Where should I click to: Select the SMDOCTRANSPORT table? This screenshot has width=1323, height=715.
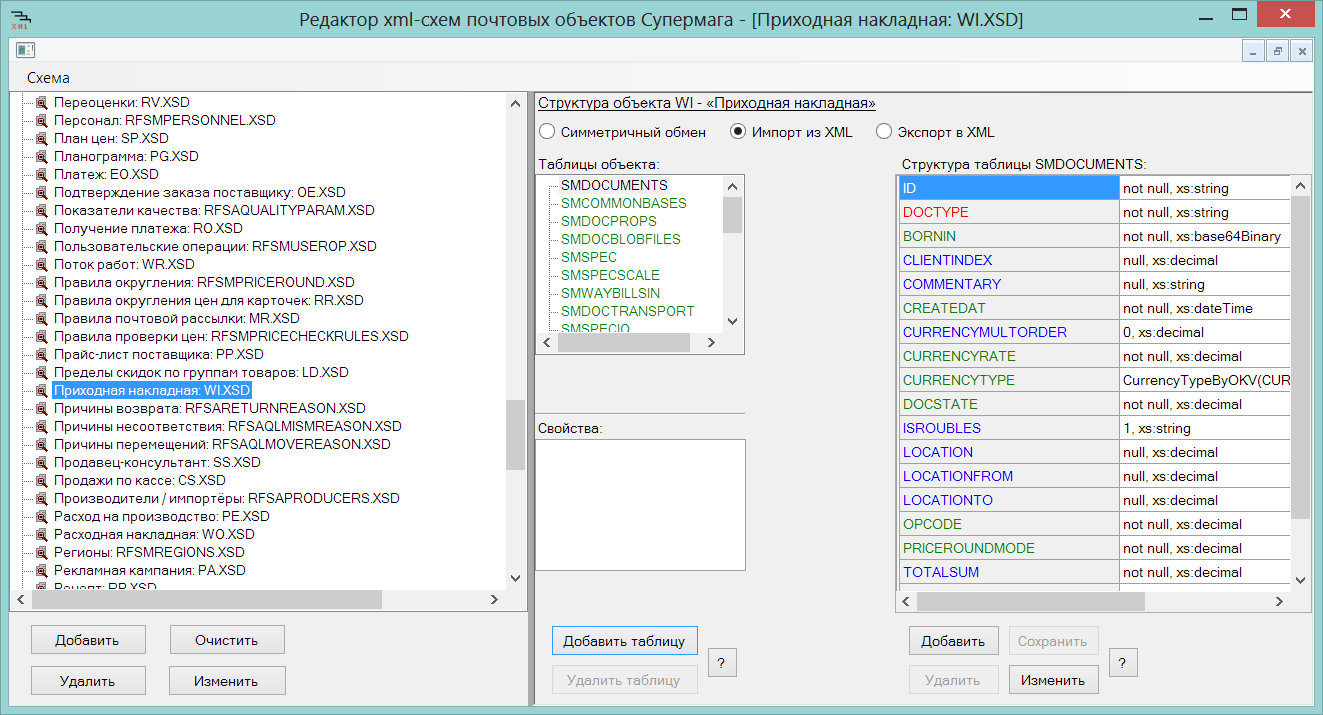pyautogui.click(x=628, y=311)
